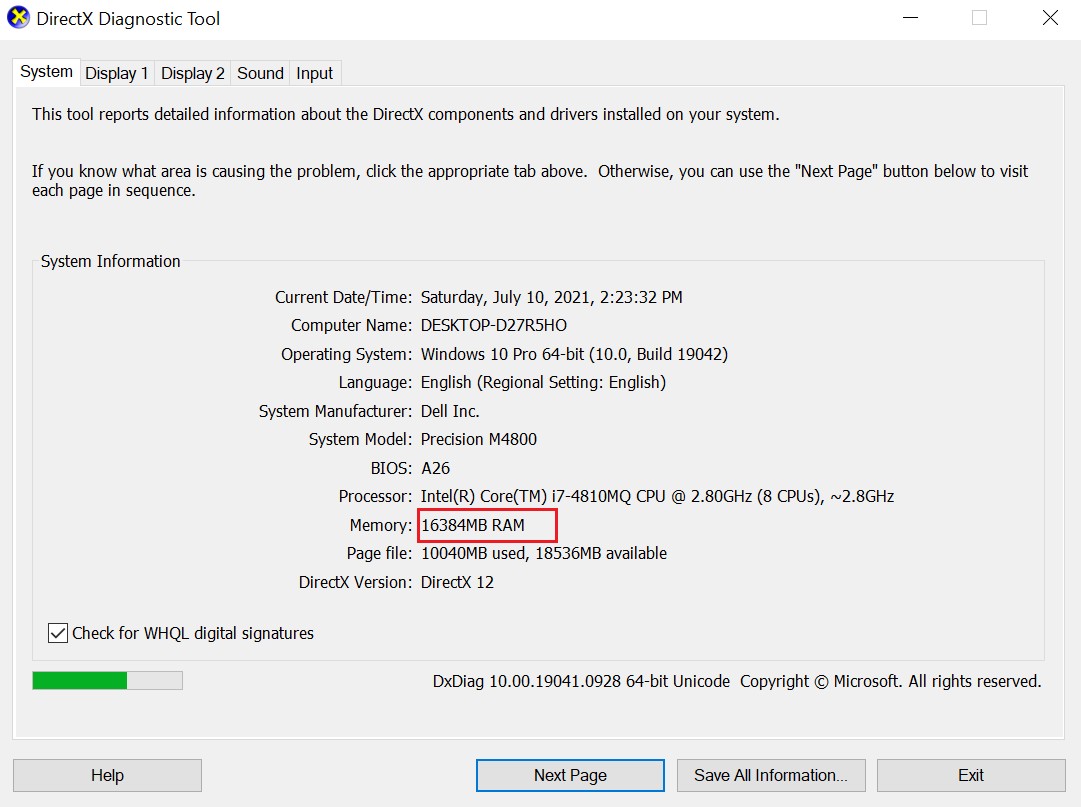Minimize the DirectX Diagnostic Tool window

(x=910, y=18)
